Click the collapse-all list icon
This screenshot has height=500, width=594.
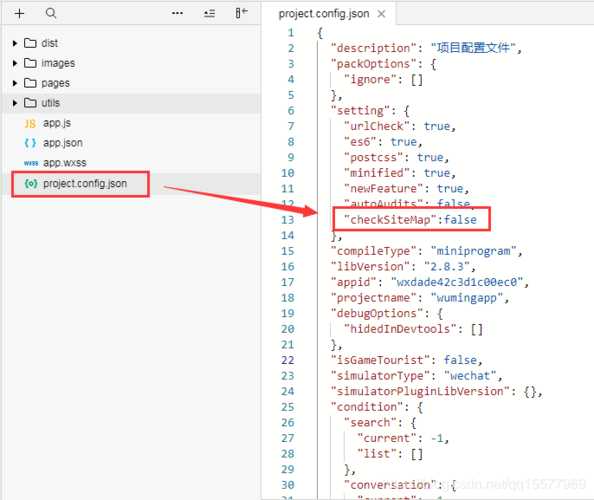[x=209, y=14]
